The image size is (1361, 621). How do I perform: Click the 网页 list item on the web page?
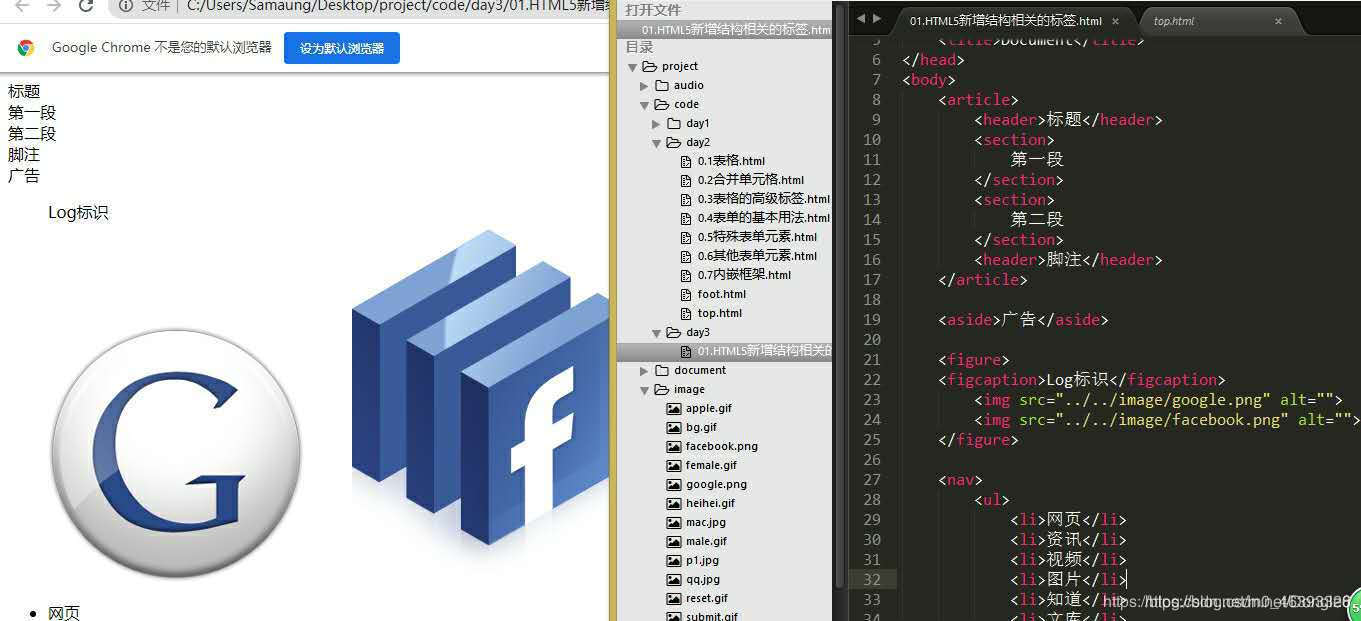coord(64,613)
